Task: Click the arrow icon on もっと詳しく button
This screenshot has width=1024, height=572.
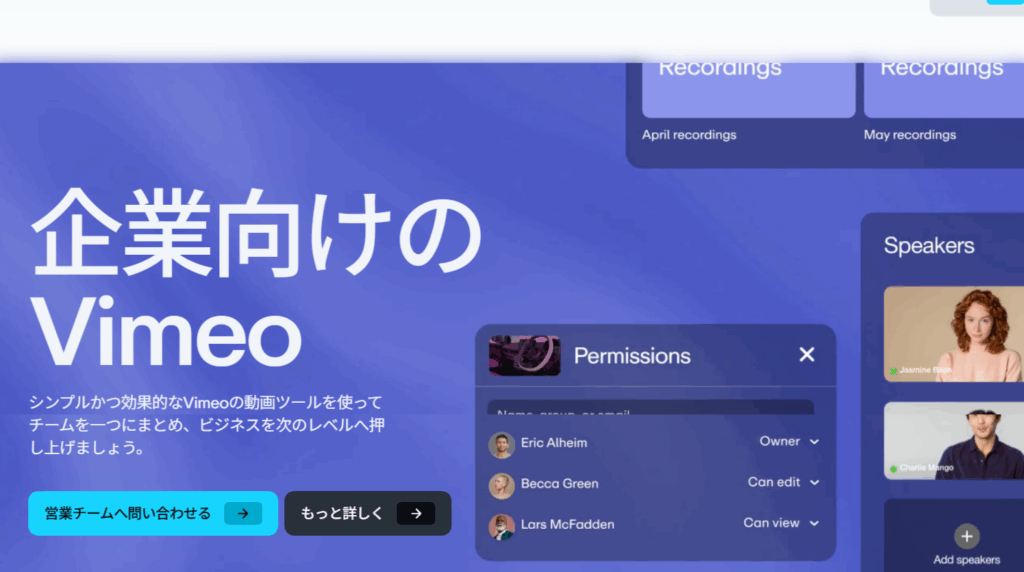Action: click(x=416, y=514)
